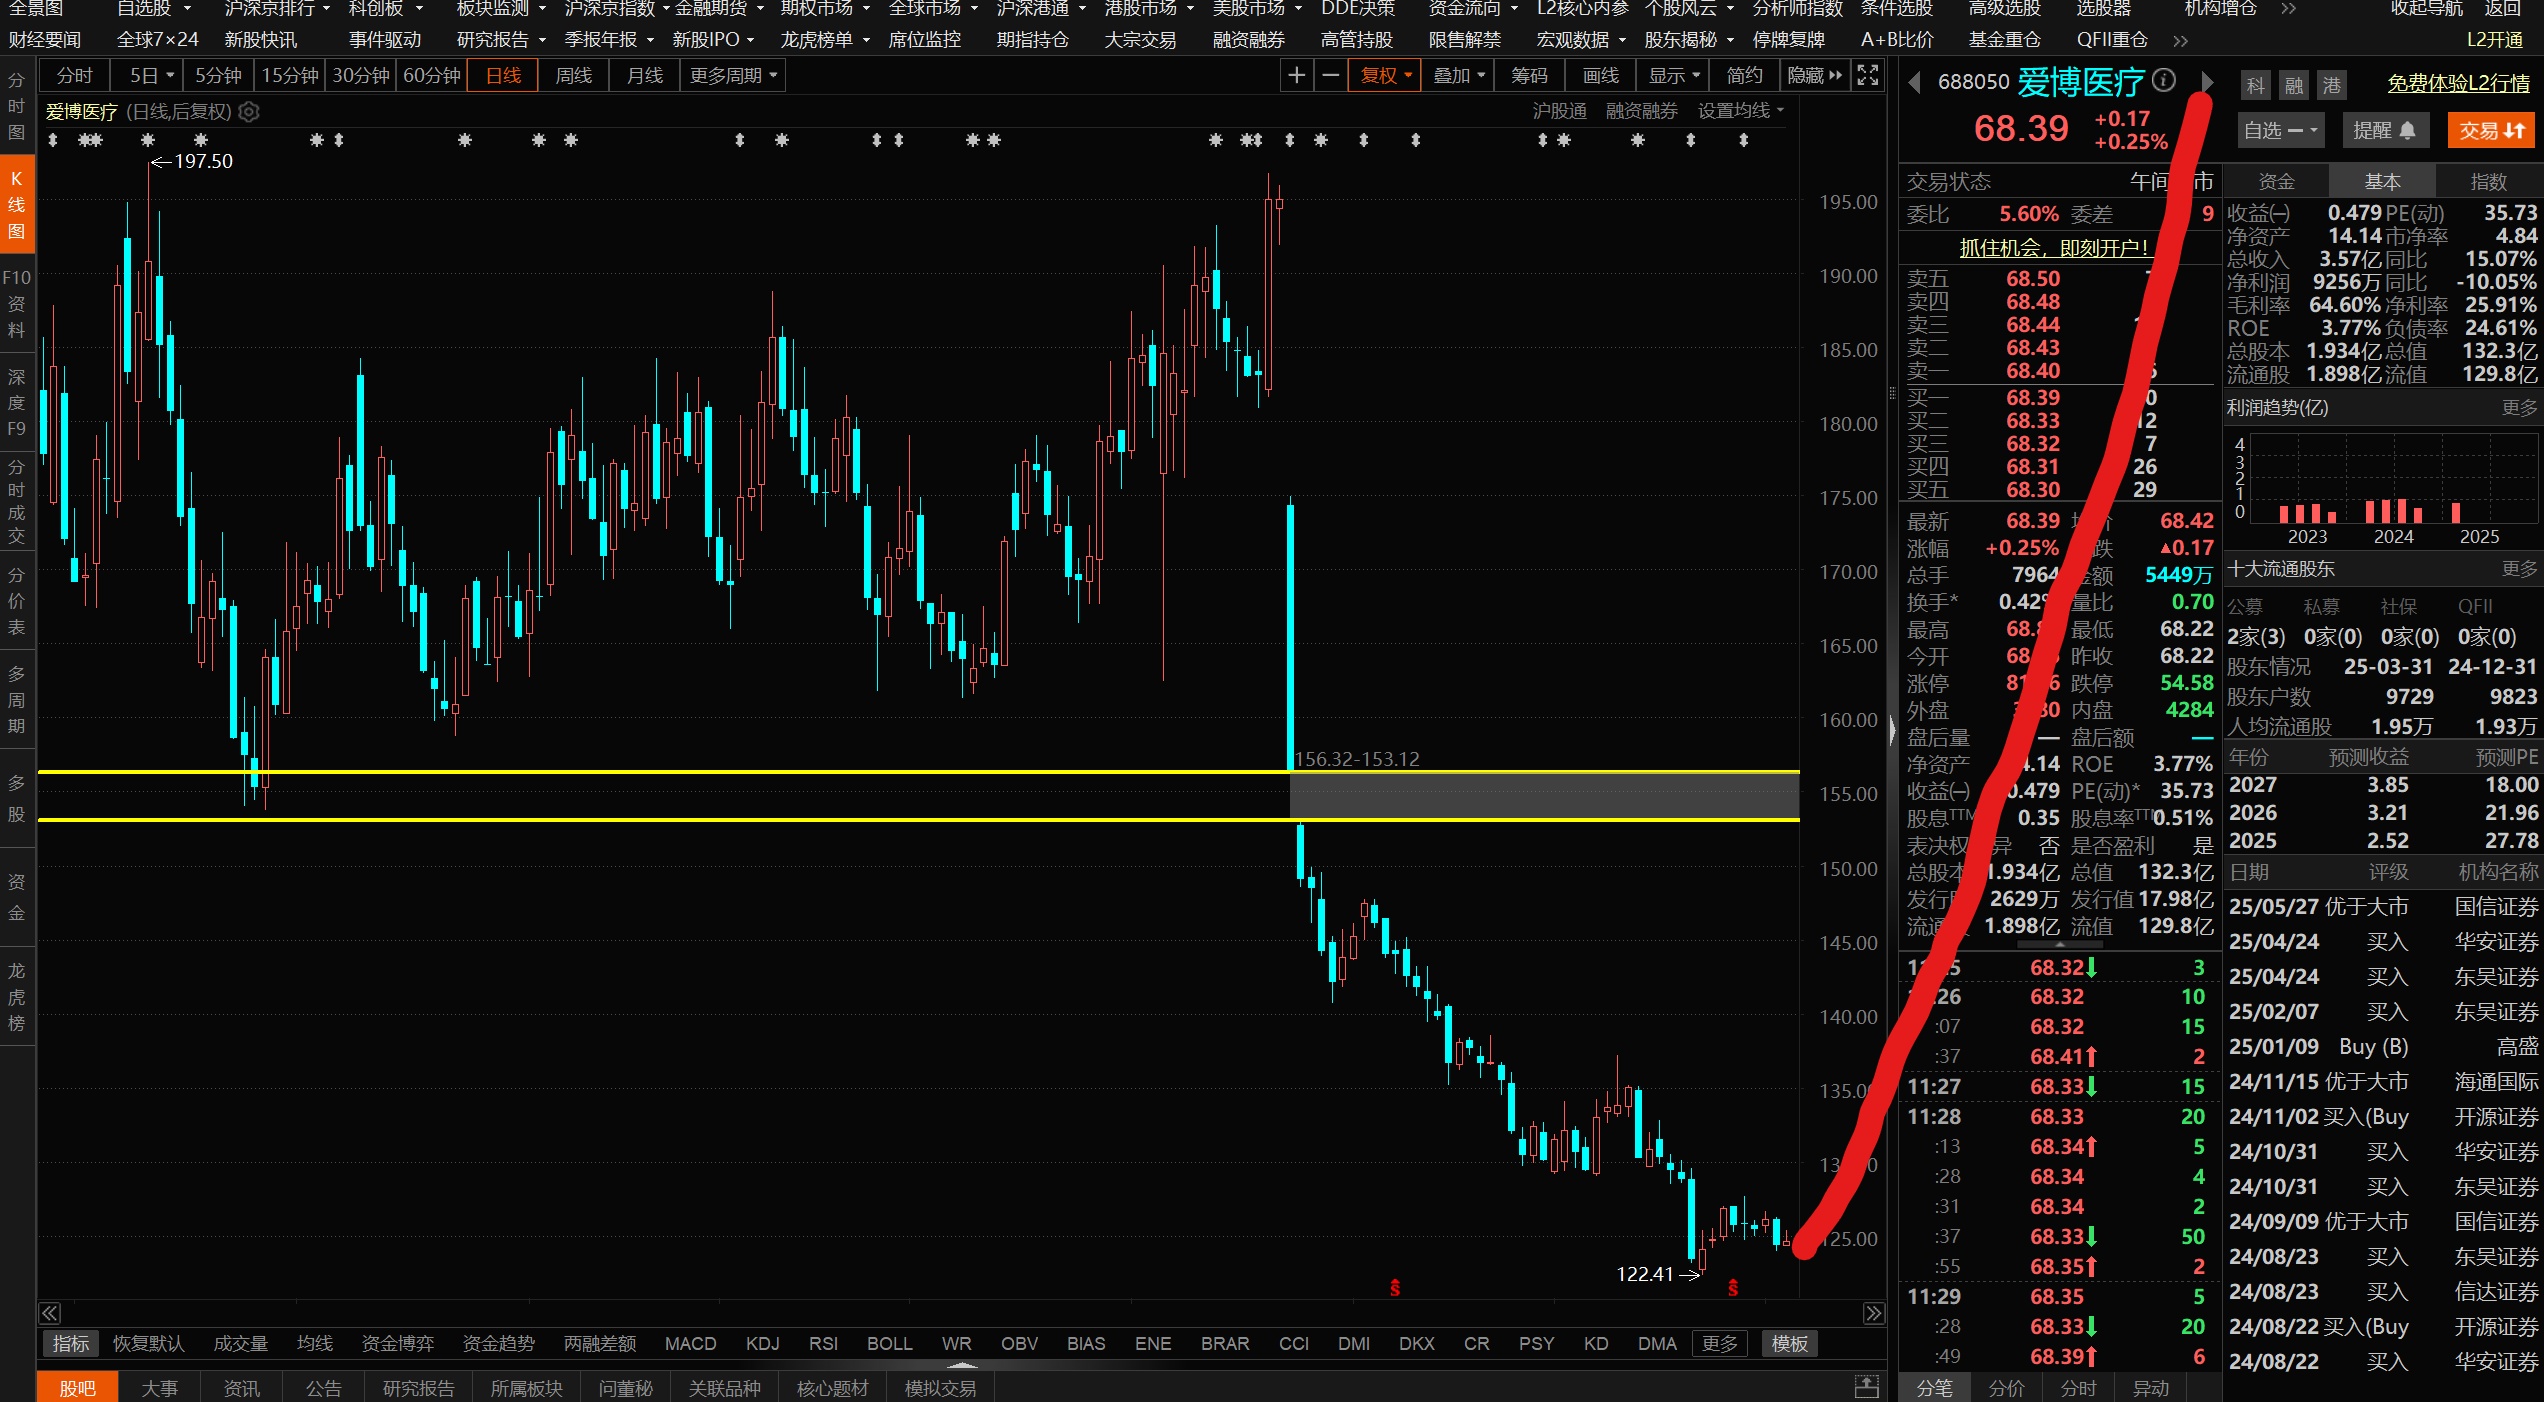The height and width of the screenshot is (1402, 2544).
Task: Click the export icon at bottom of chart
Action: point(1866,1387)
